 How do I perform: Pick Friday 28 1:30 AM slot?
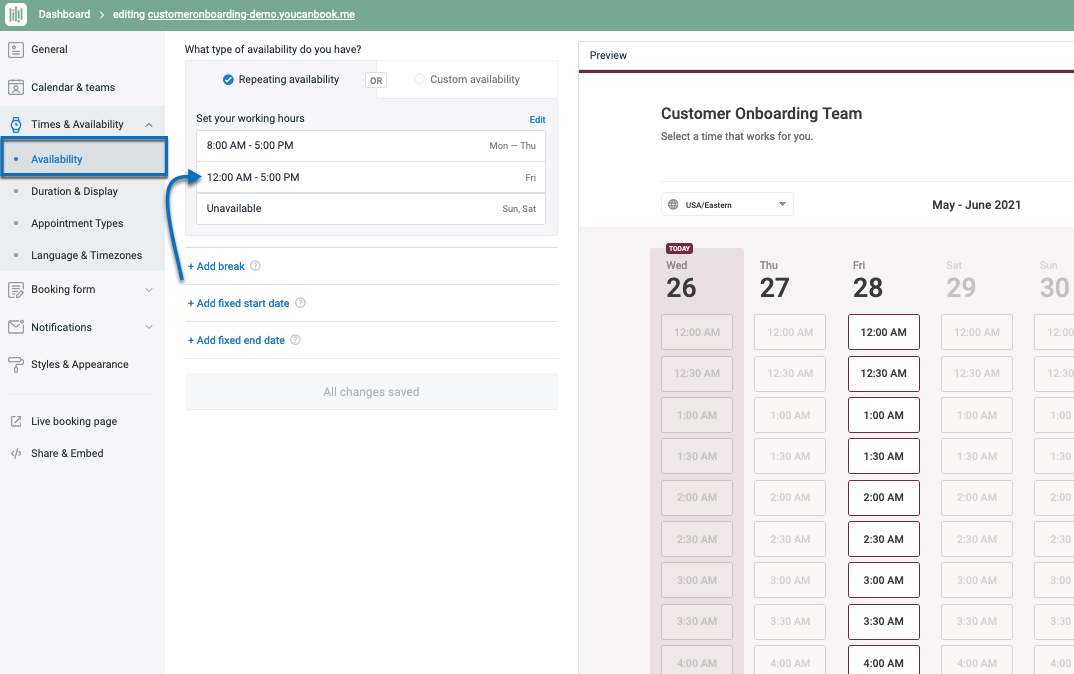884,456
